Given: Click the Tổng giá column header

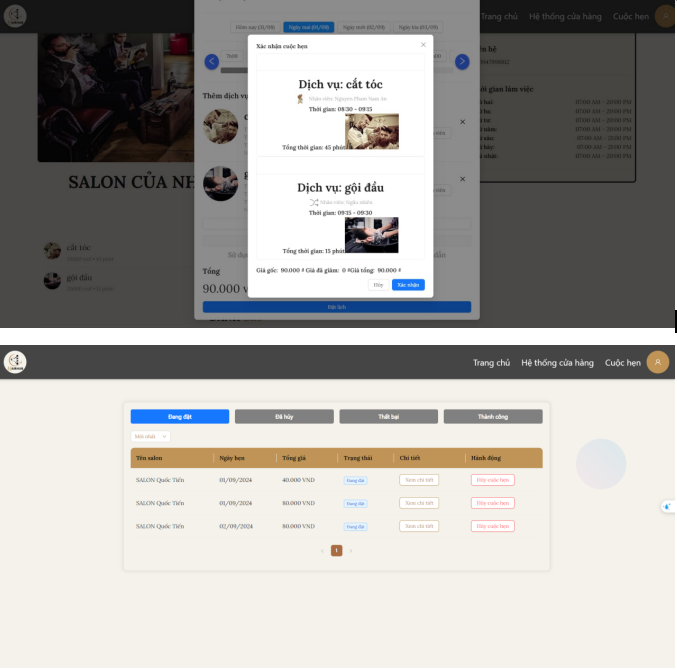Looking at the screenshot, I should point(294,458).
